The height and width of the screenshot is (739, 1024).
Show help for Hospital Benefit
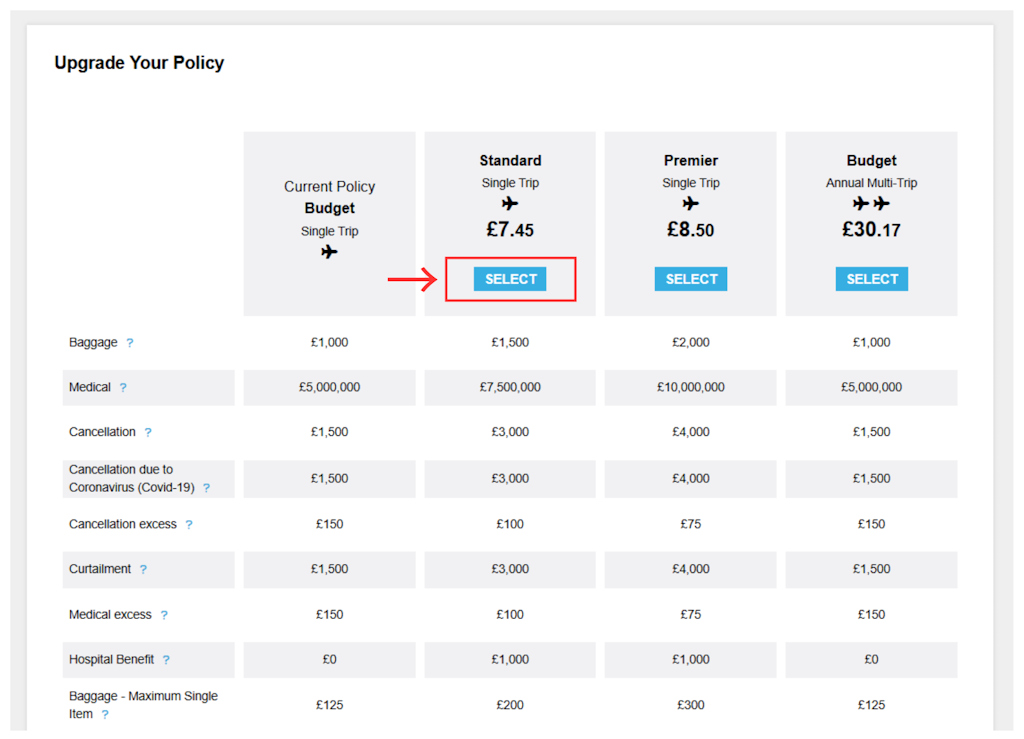point(167,660)
